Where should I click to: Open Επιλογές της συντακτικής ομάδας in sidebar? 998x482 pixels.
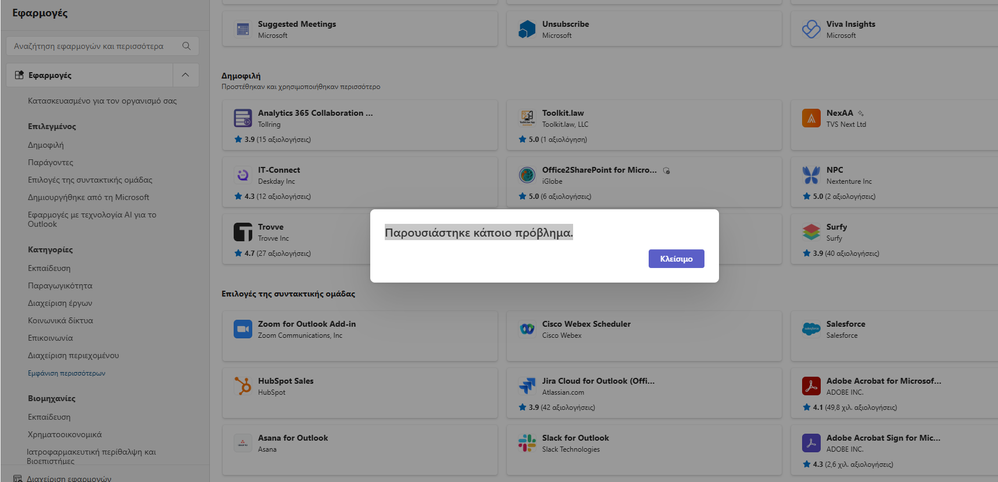[90, 180]
